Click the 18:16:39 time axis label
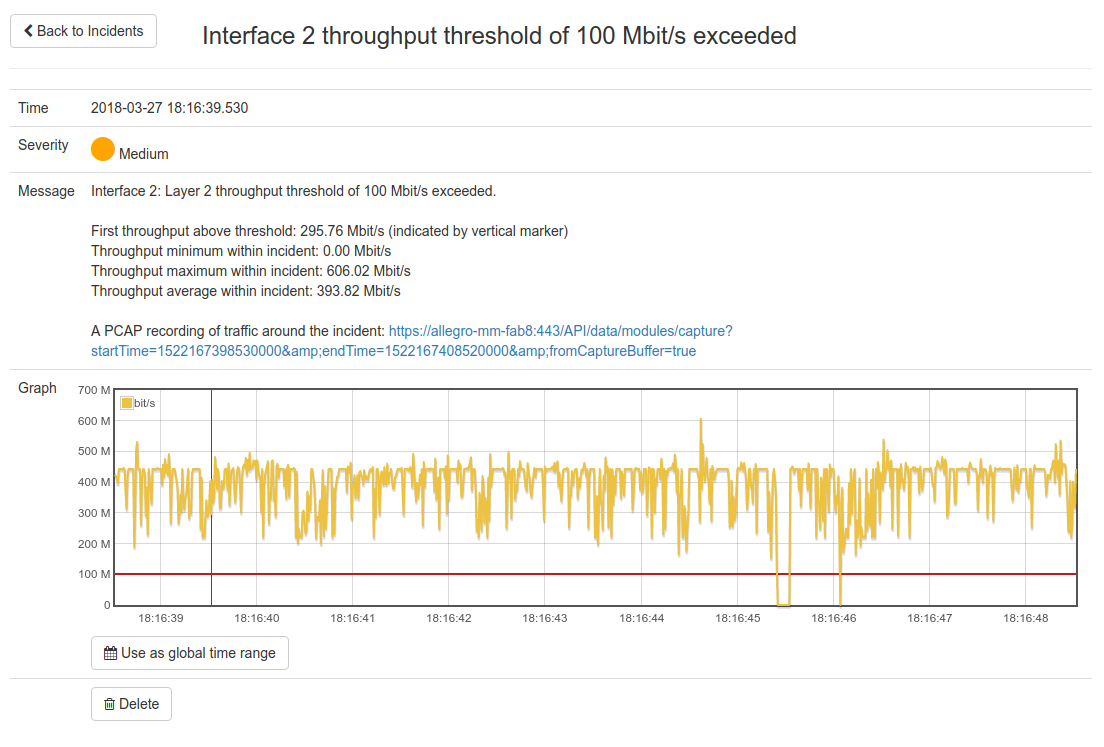1104x747 pixels. coord(161,619)
